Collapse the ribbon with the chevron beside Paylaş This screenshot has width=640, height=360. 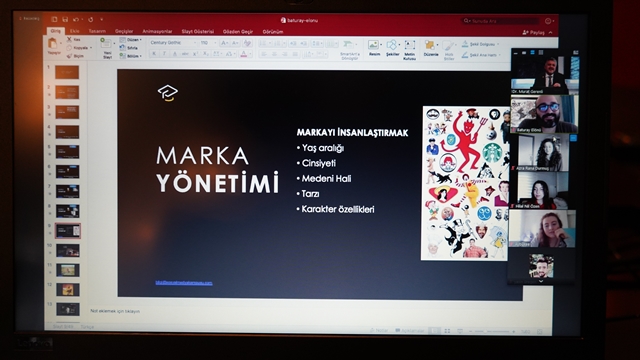(551, 32)
